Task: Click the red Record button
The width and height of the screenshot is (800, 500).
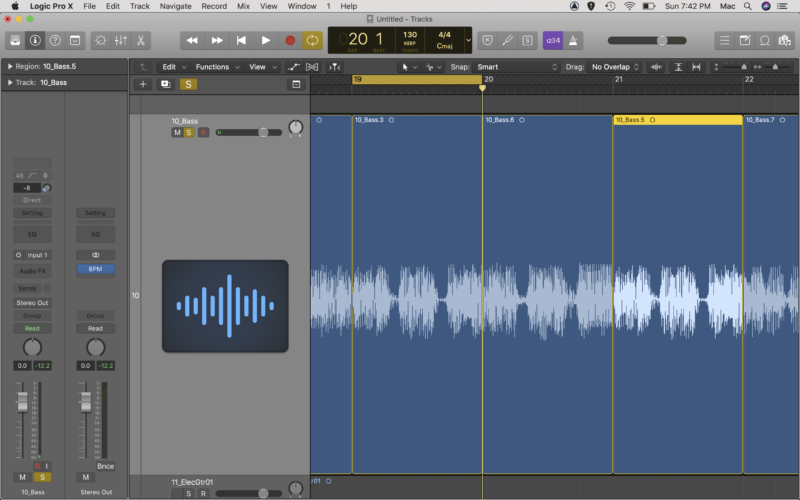Action: [290, 40]
